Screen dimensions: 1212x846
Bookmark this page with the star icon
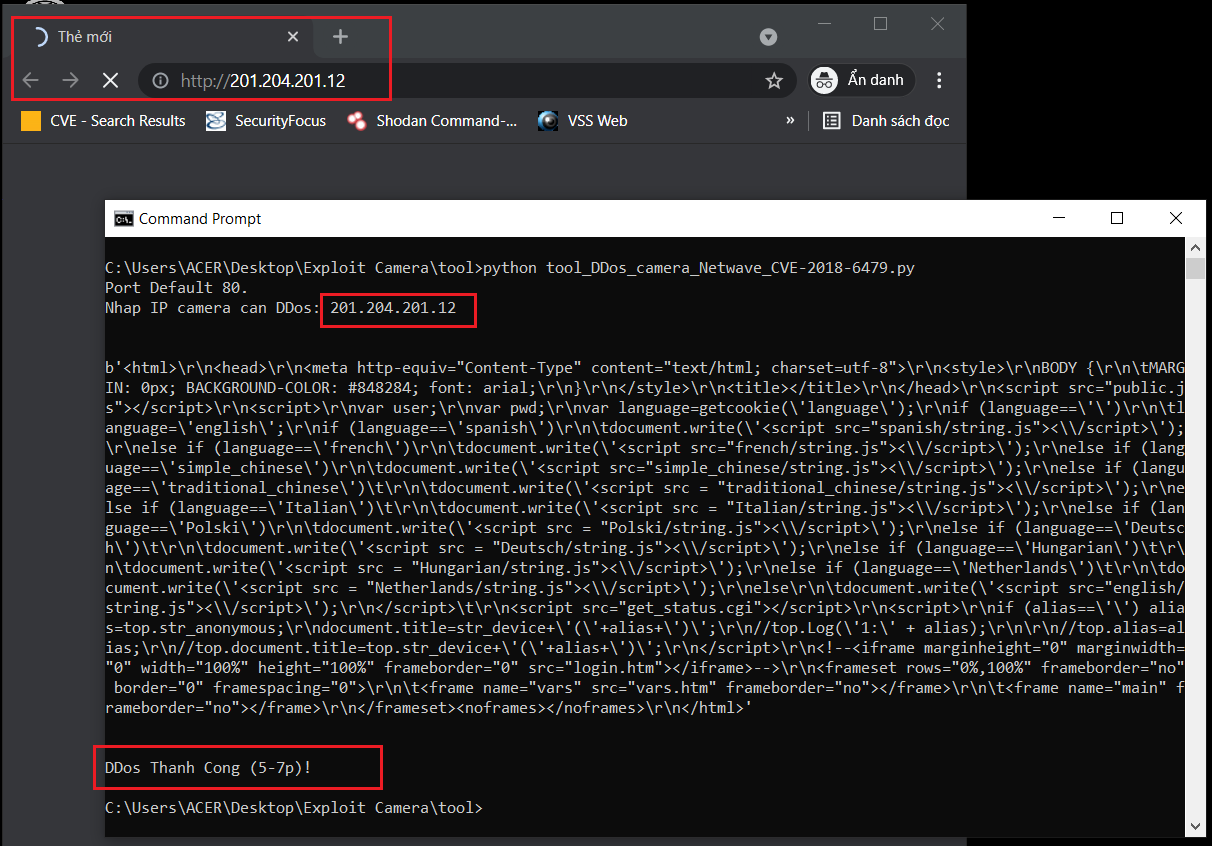774,81
